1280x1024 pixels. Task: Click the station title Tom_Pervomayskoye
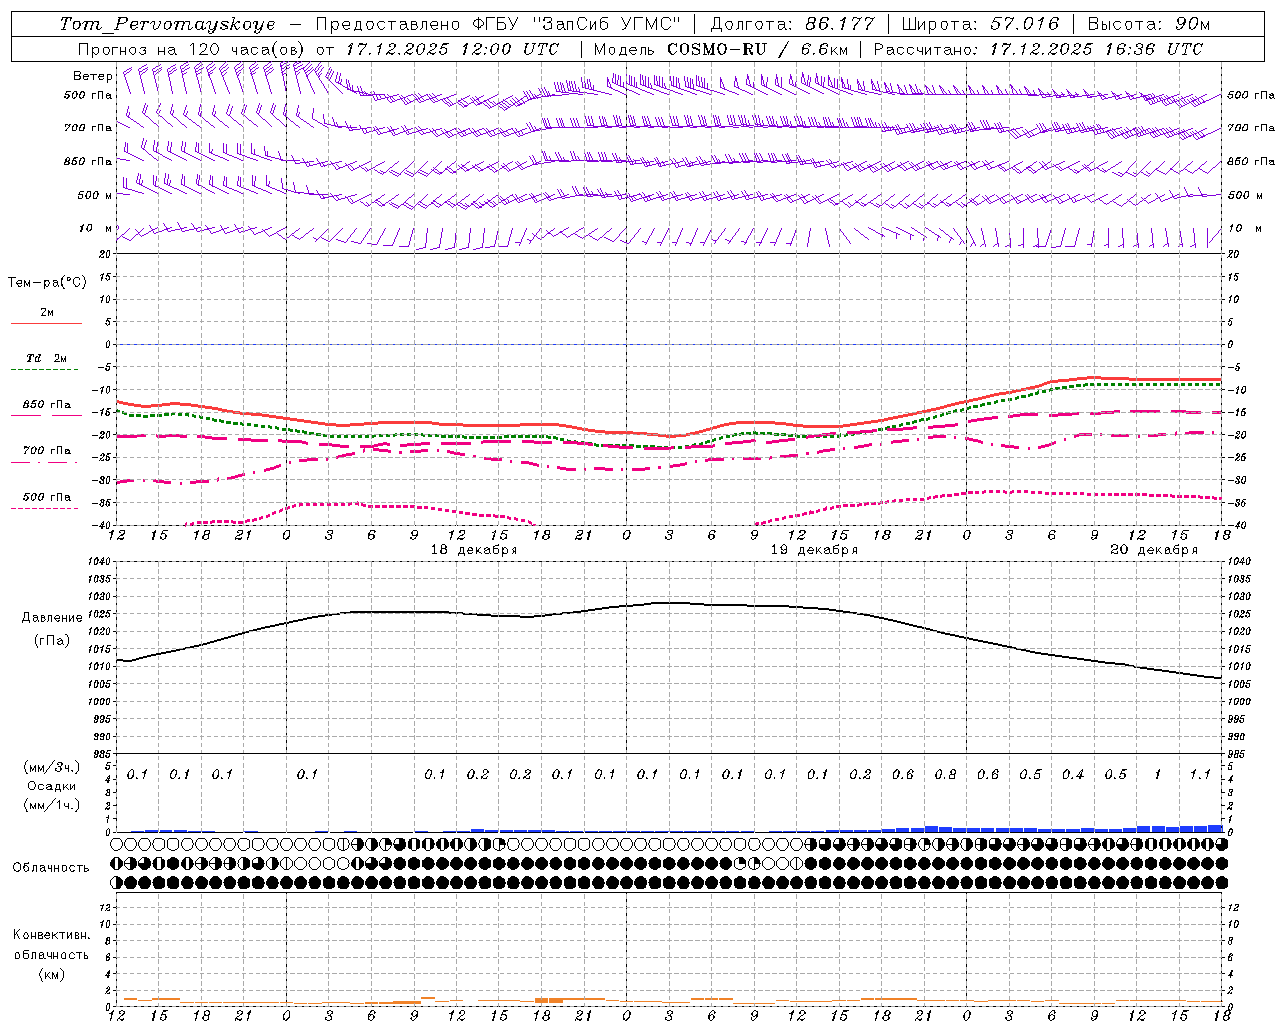pyautogui.click(x=167, y=24)
